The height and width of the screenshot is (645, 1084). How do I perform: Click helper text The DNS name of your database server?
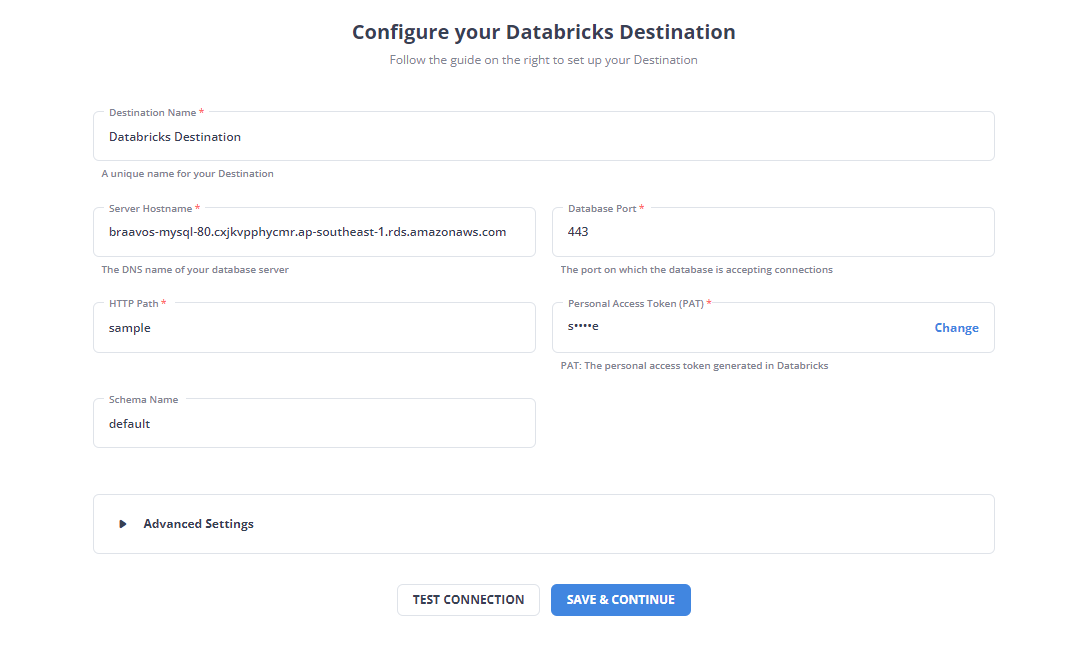pyautogui.click(x=195, y=270)
